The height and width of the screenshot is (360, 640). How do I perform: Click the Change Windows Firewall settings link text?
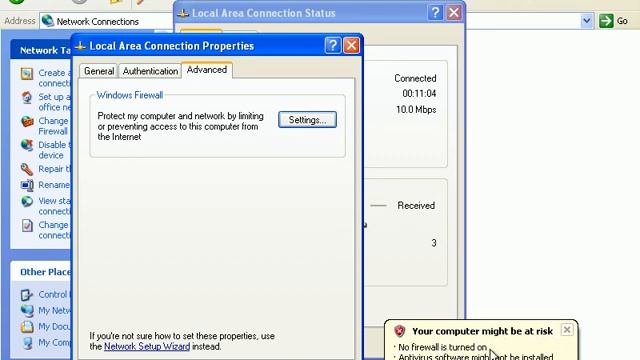pos(54,126)
